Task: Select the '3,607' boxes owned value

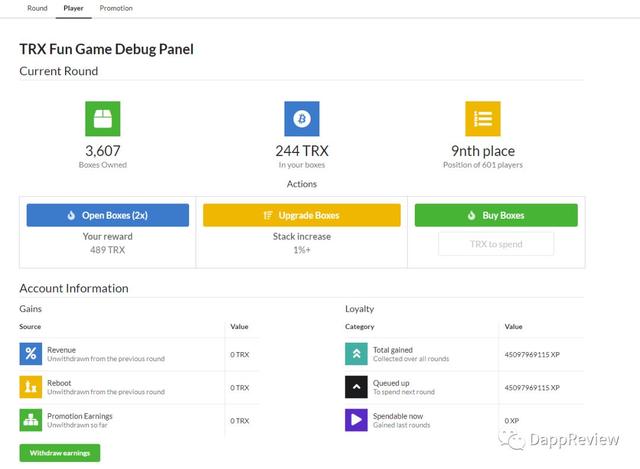Action: coord(103,151)
